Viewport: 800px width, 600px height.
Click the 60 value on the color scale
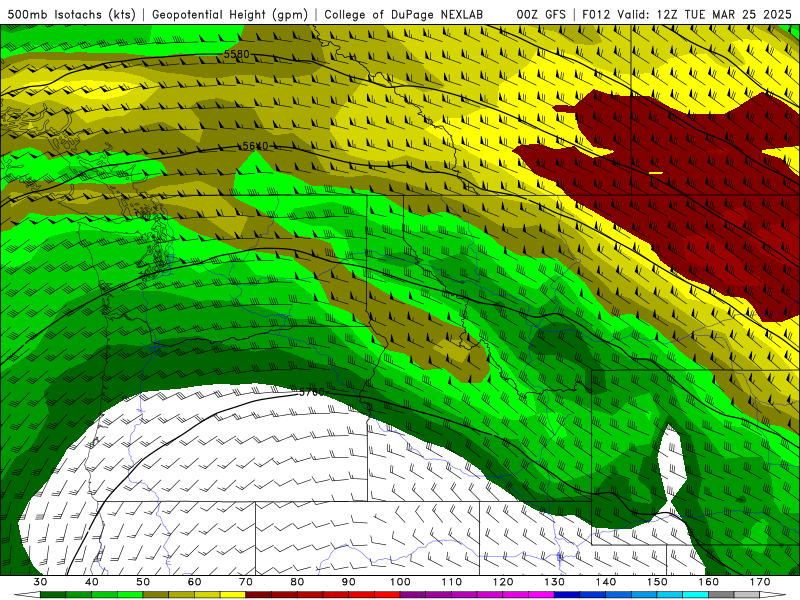coord(194,582)
